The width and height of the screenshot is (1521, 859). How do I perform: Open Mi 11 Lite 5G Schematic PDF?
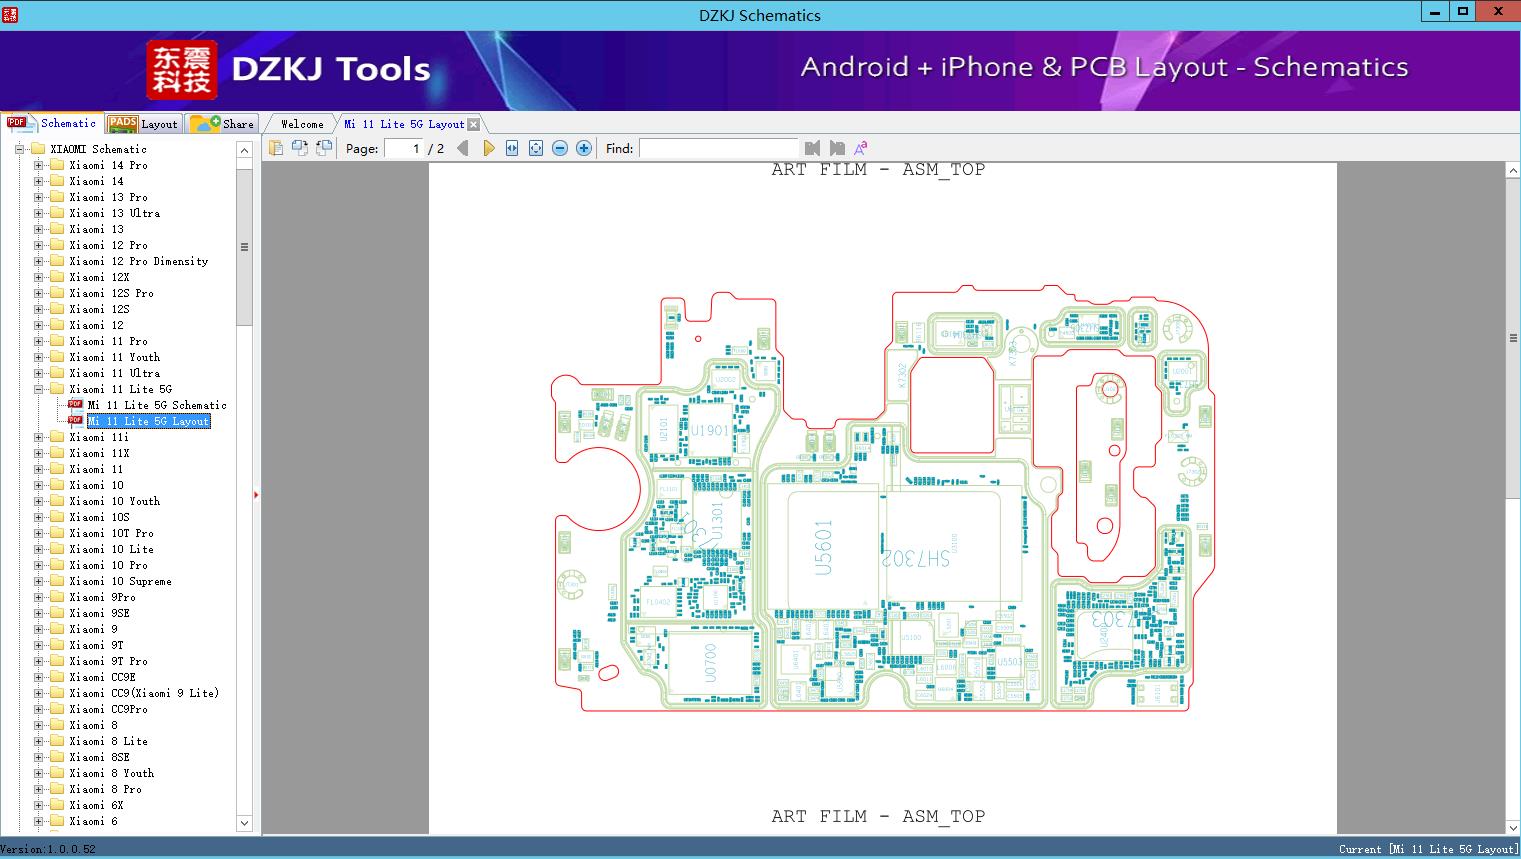pos(157,405)
